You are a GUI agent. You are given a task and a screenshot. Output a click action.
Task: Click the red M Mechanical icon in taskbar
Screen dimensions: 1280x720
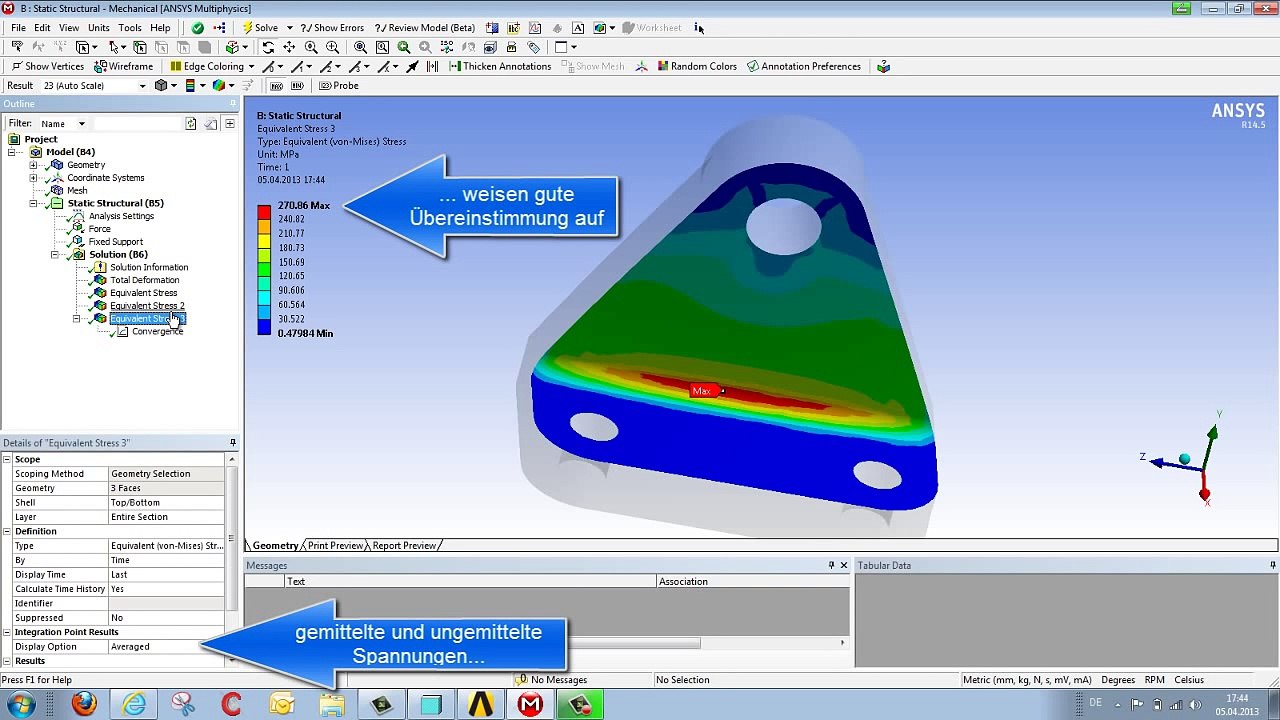[530, 704]
